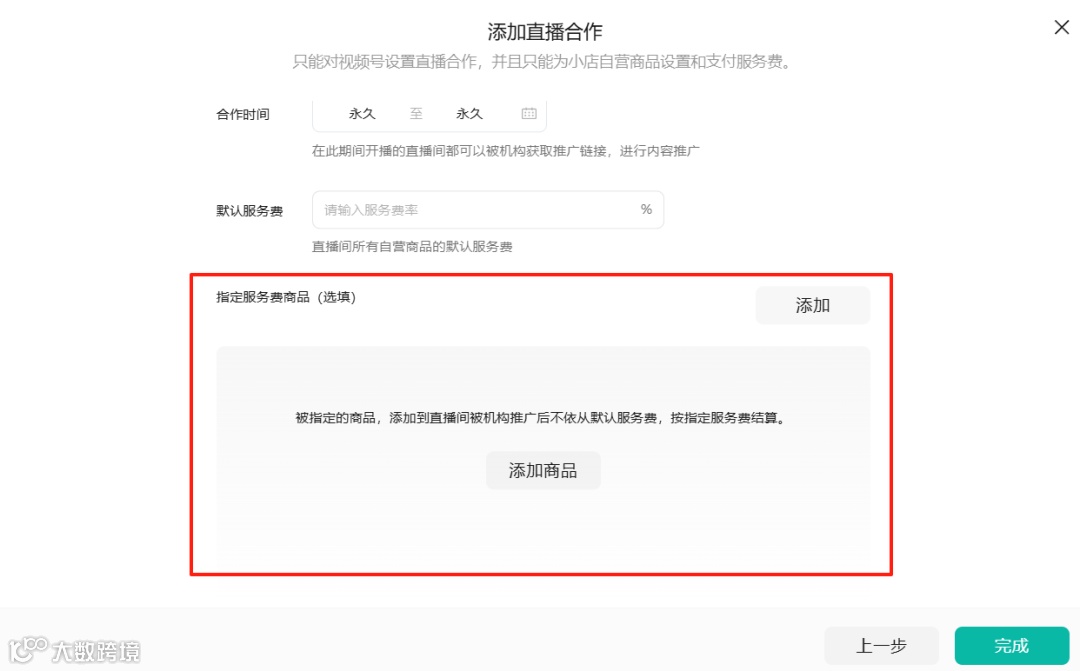Click the 添加商品 button in empty list
1080x671 pixels.
(x=543, y=471)
